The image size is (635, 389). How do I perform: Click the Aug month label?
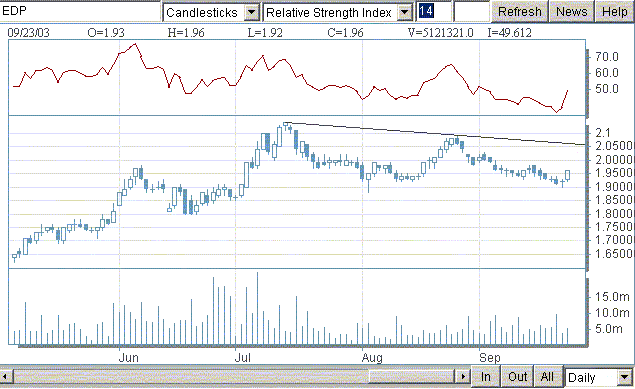[x=372, y=358]
